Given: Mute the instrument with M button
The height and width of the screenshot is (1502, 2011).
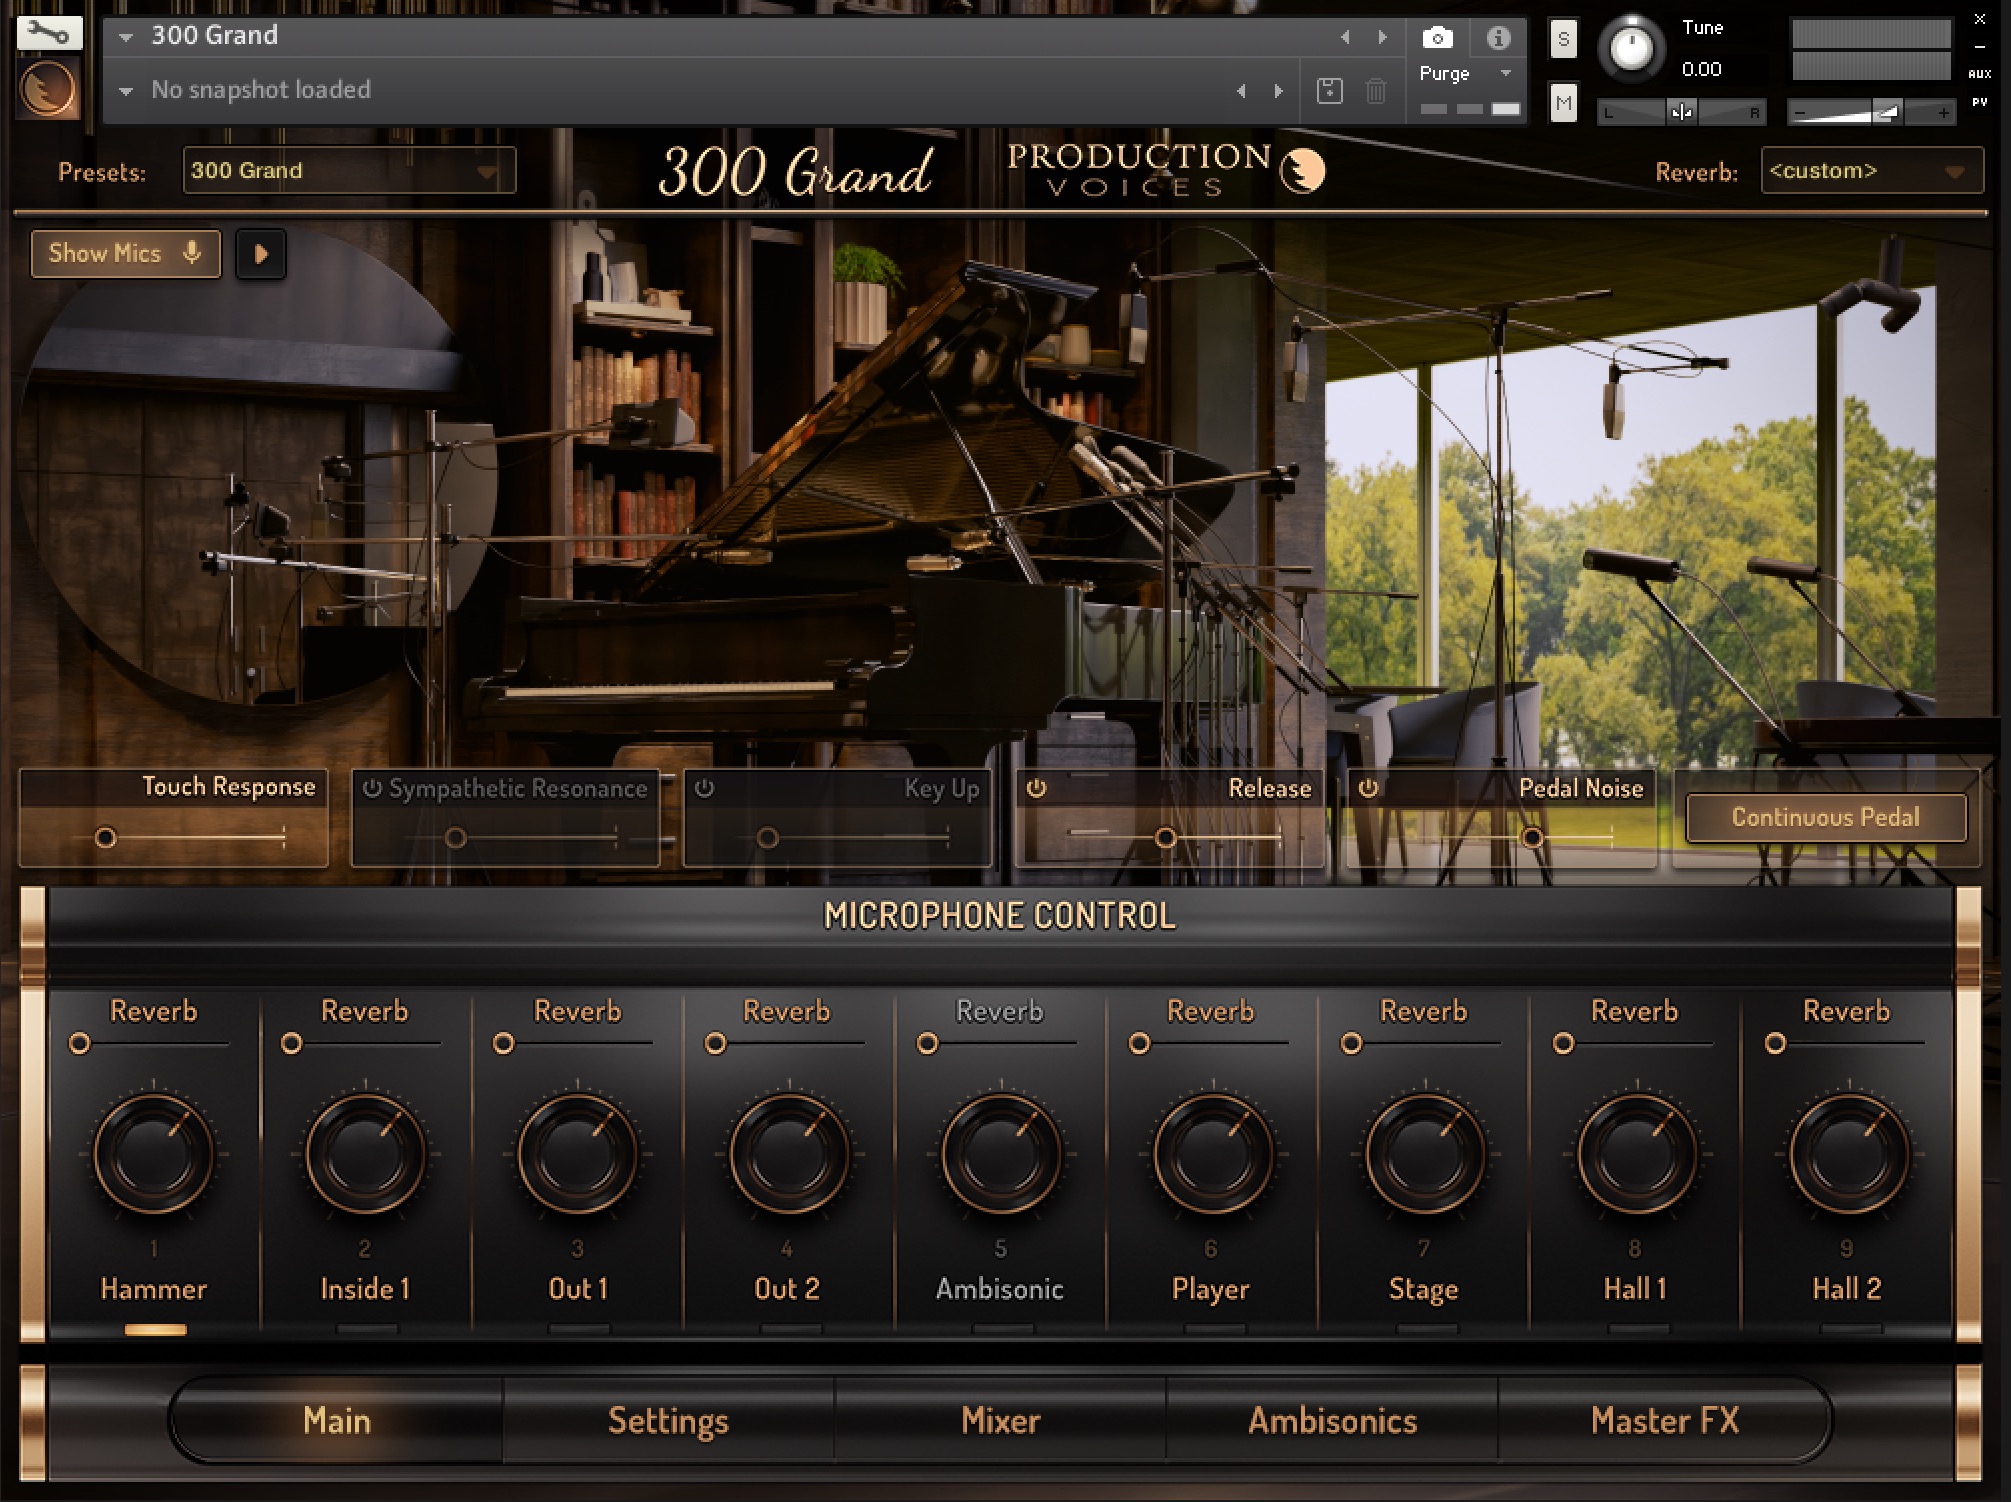Looking at the screenshot, I should tap(1563, 103).
